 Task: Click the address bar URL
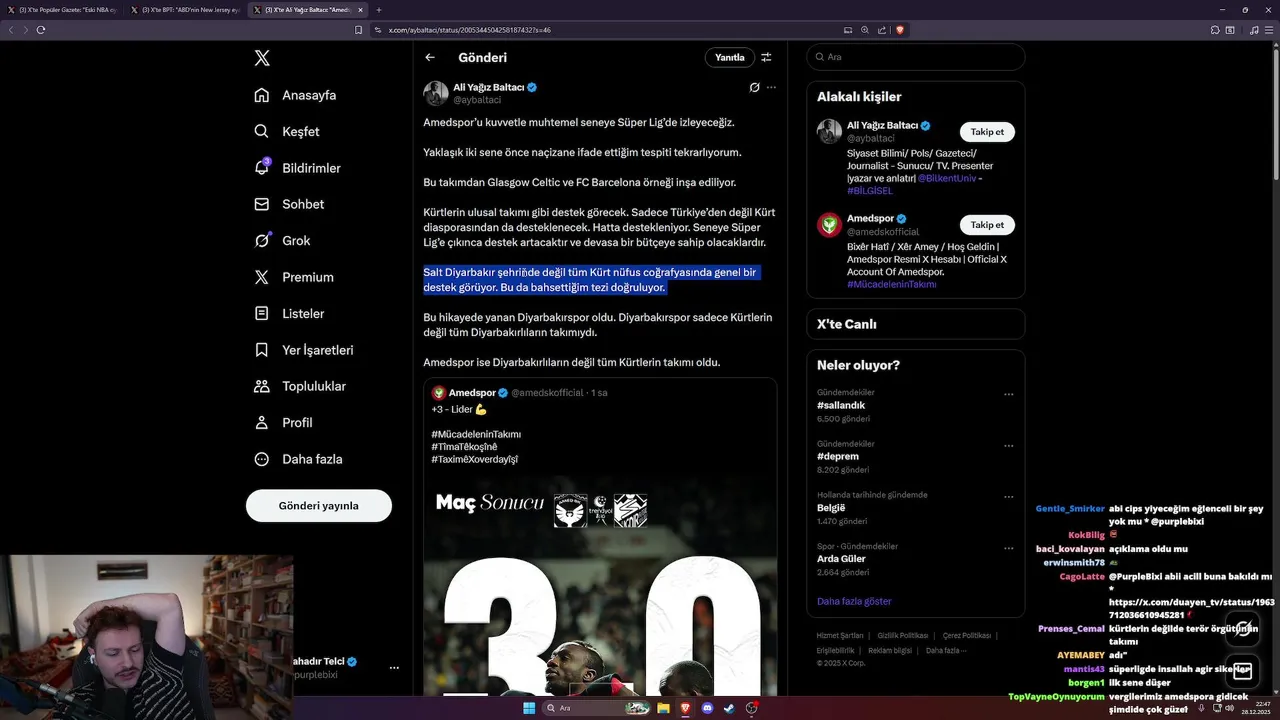(470, 30)
